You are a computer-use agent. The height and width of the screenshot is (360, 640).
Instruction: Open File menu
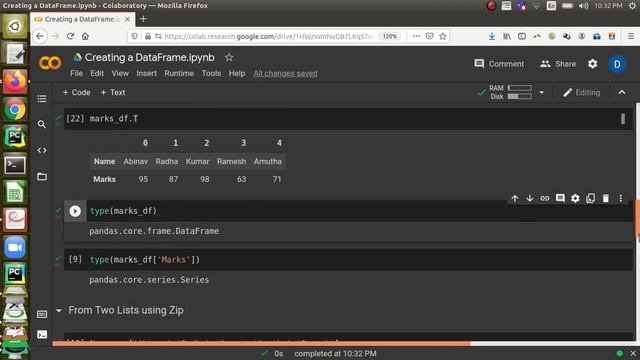pos(76,73)
